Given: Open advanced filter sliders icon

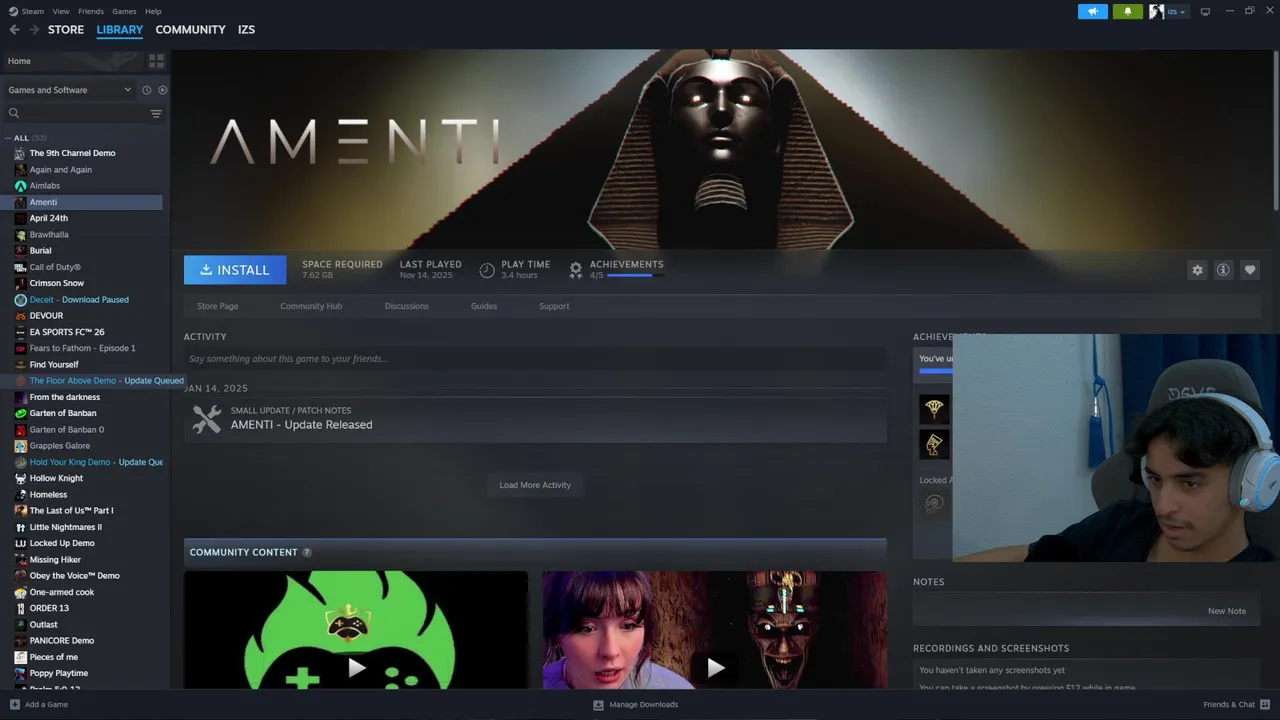Looking at the screenshot, I should (156, 113).
